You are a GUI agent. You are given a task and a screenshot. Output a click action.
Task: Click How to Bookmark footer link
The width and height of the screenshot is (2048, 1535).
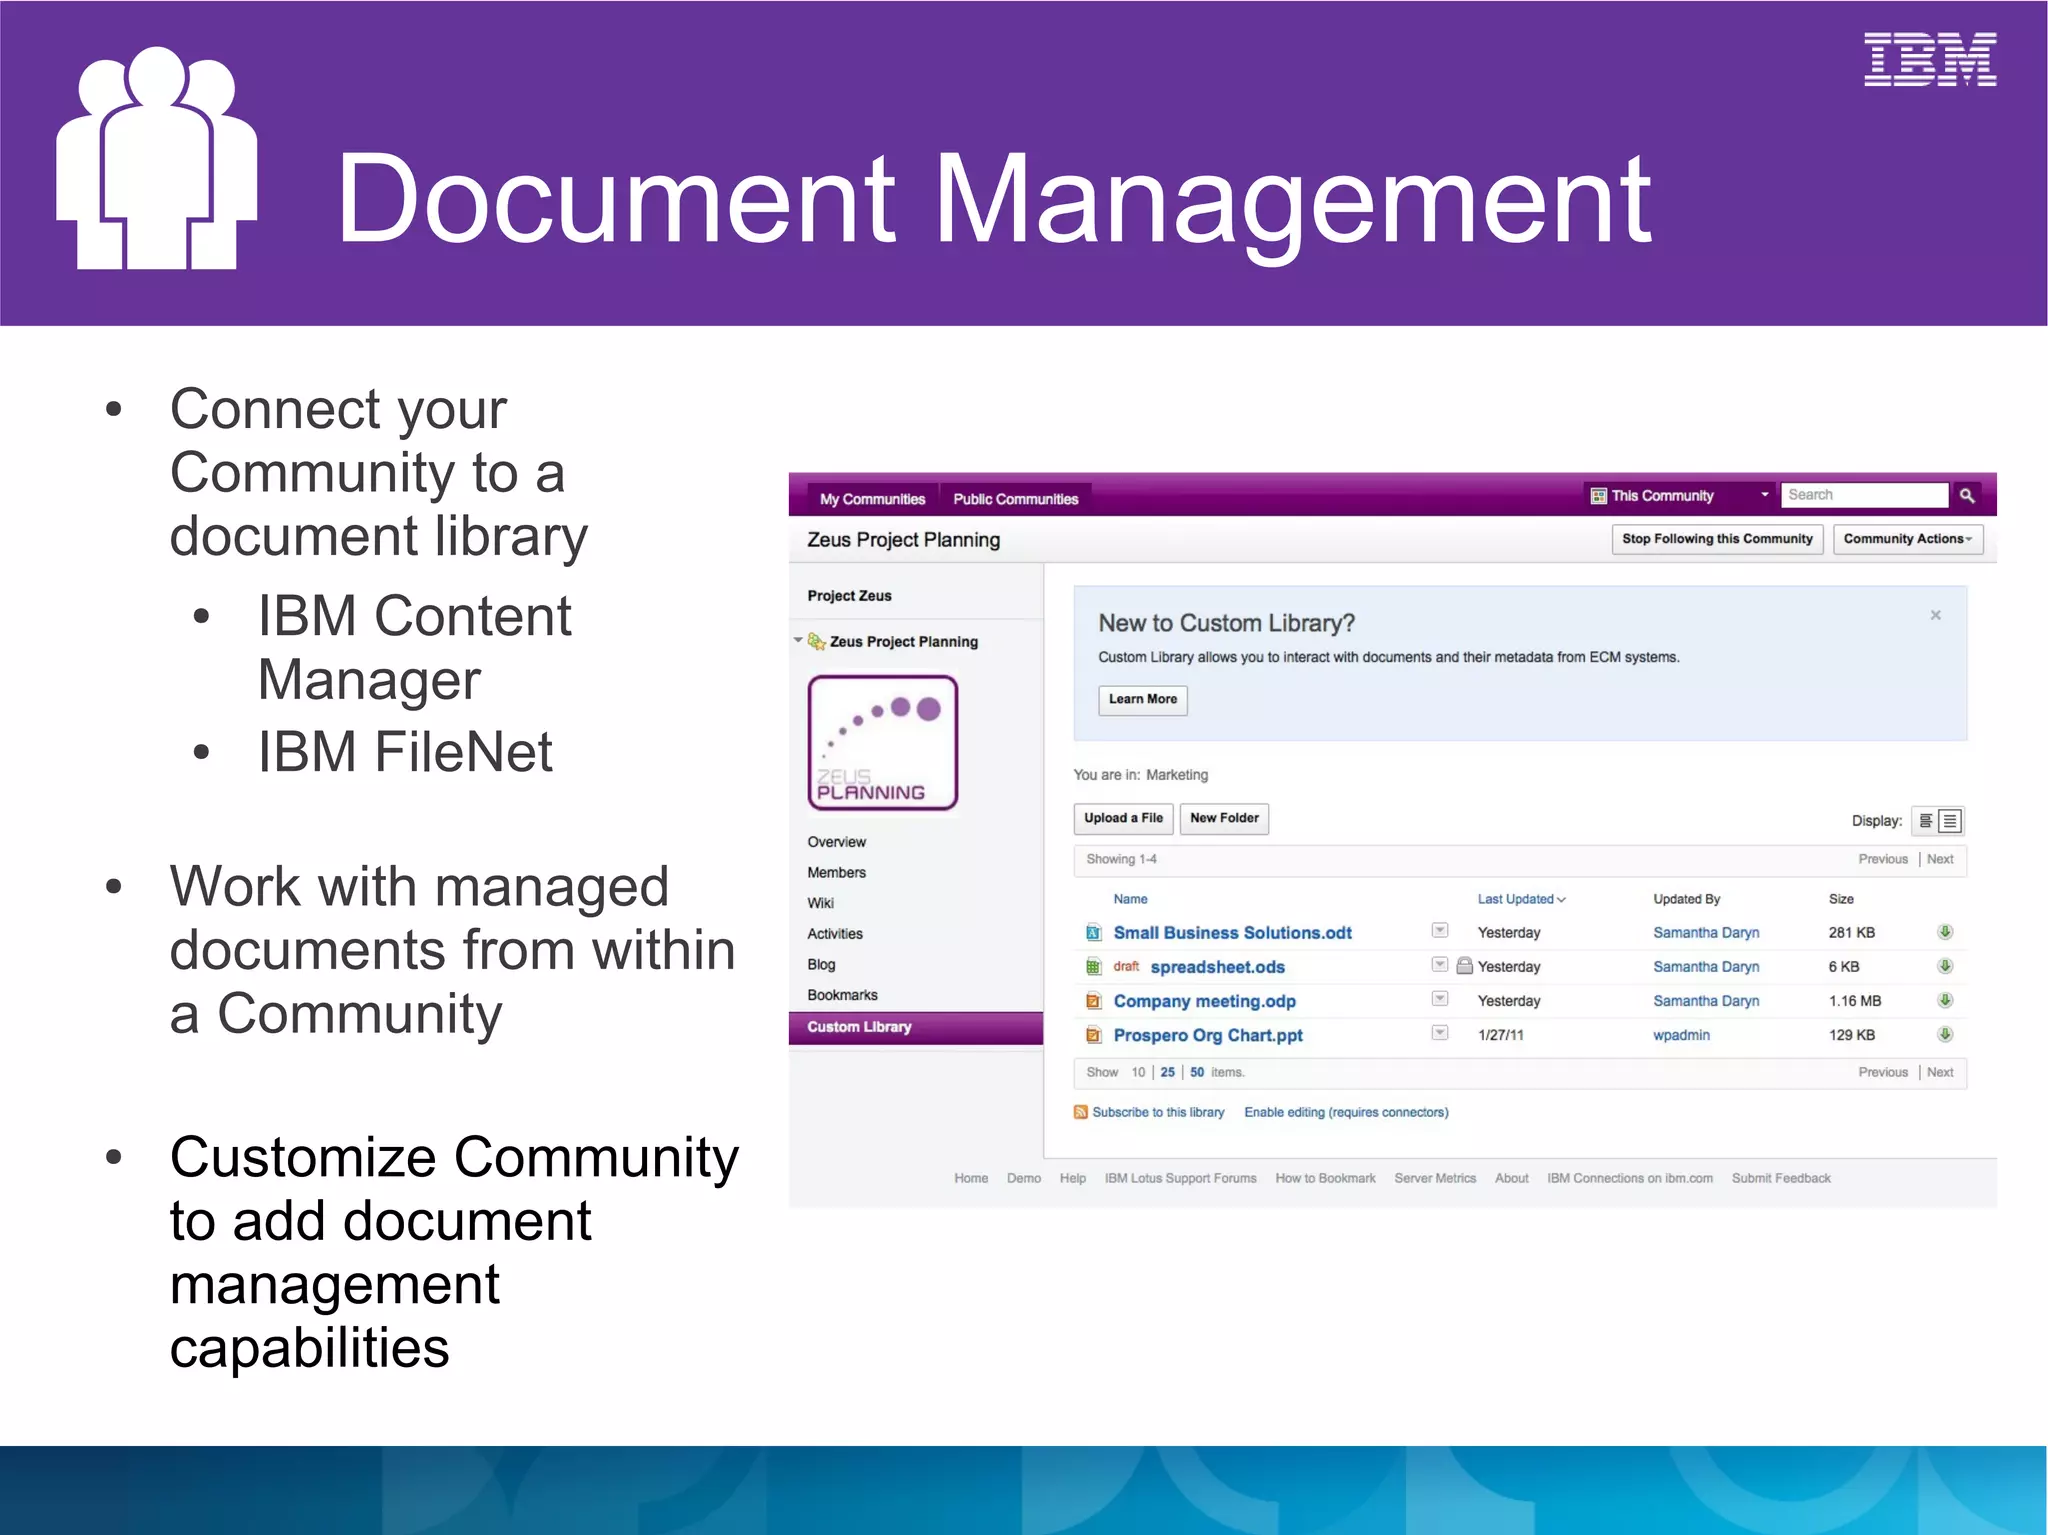1325,1178
